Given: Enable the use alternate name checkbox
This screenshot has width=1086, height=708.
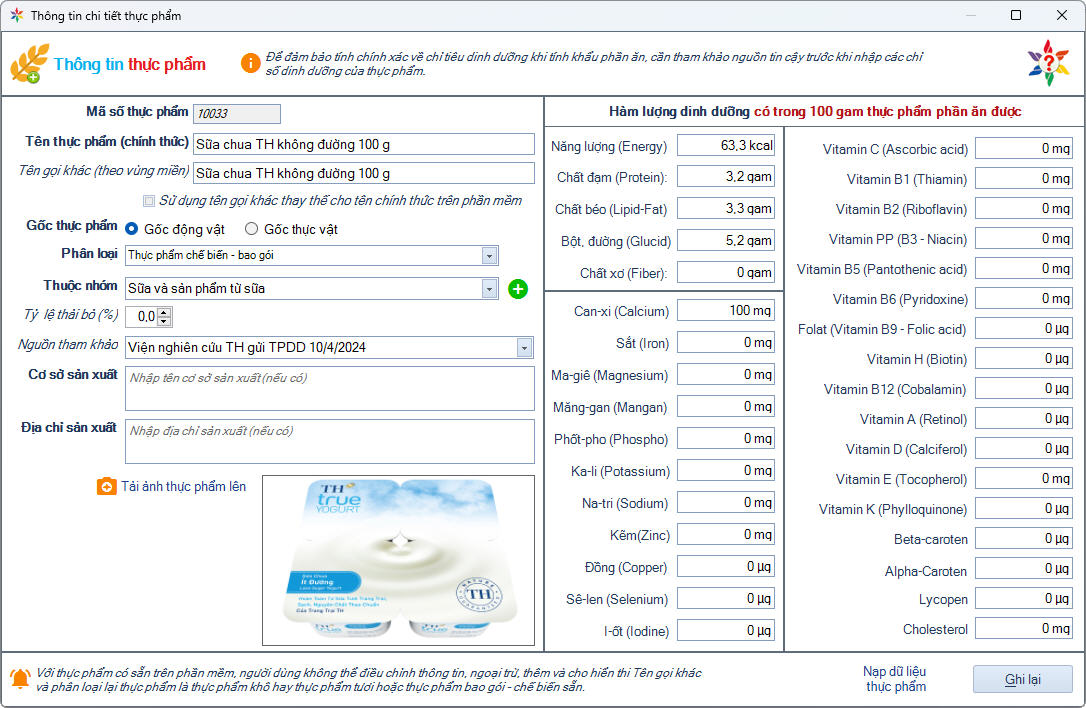Looking at the screenshot, I should pyautogui.click(x=149, y=201).
